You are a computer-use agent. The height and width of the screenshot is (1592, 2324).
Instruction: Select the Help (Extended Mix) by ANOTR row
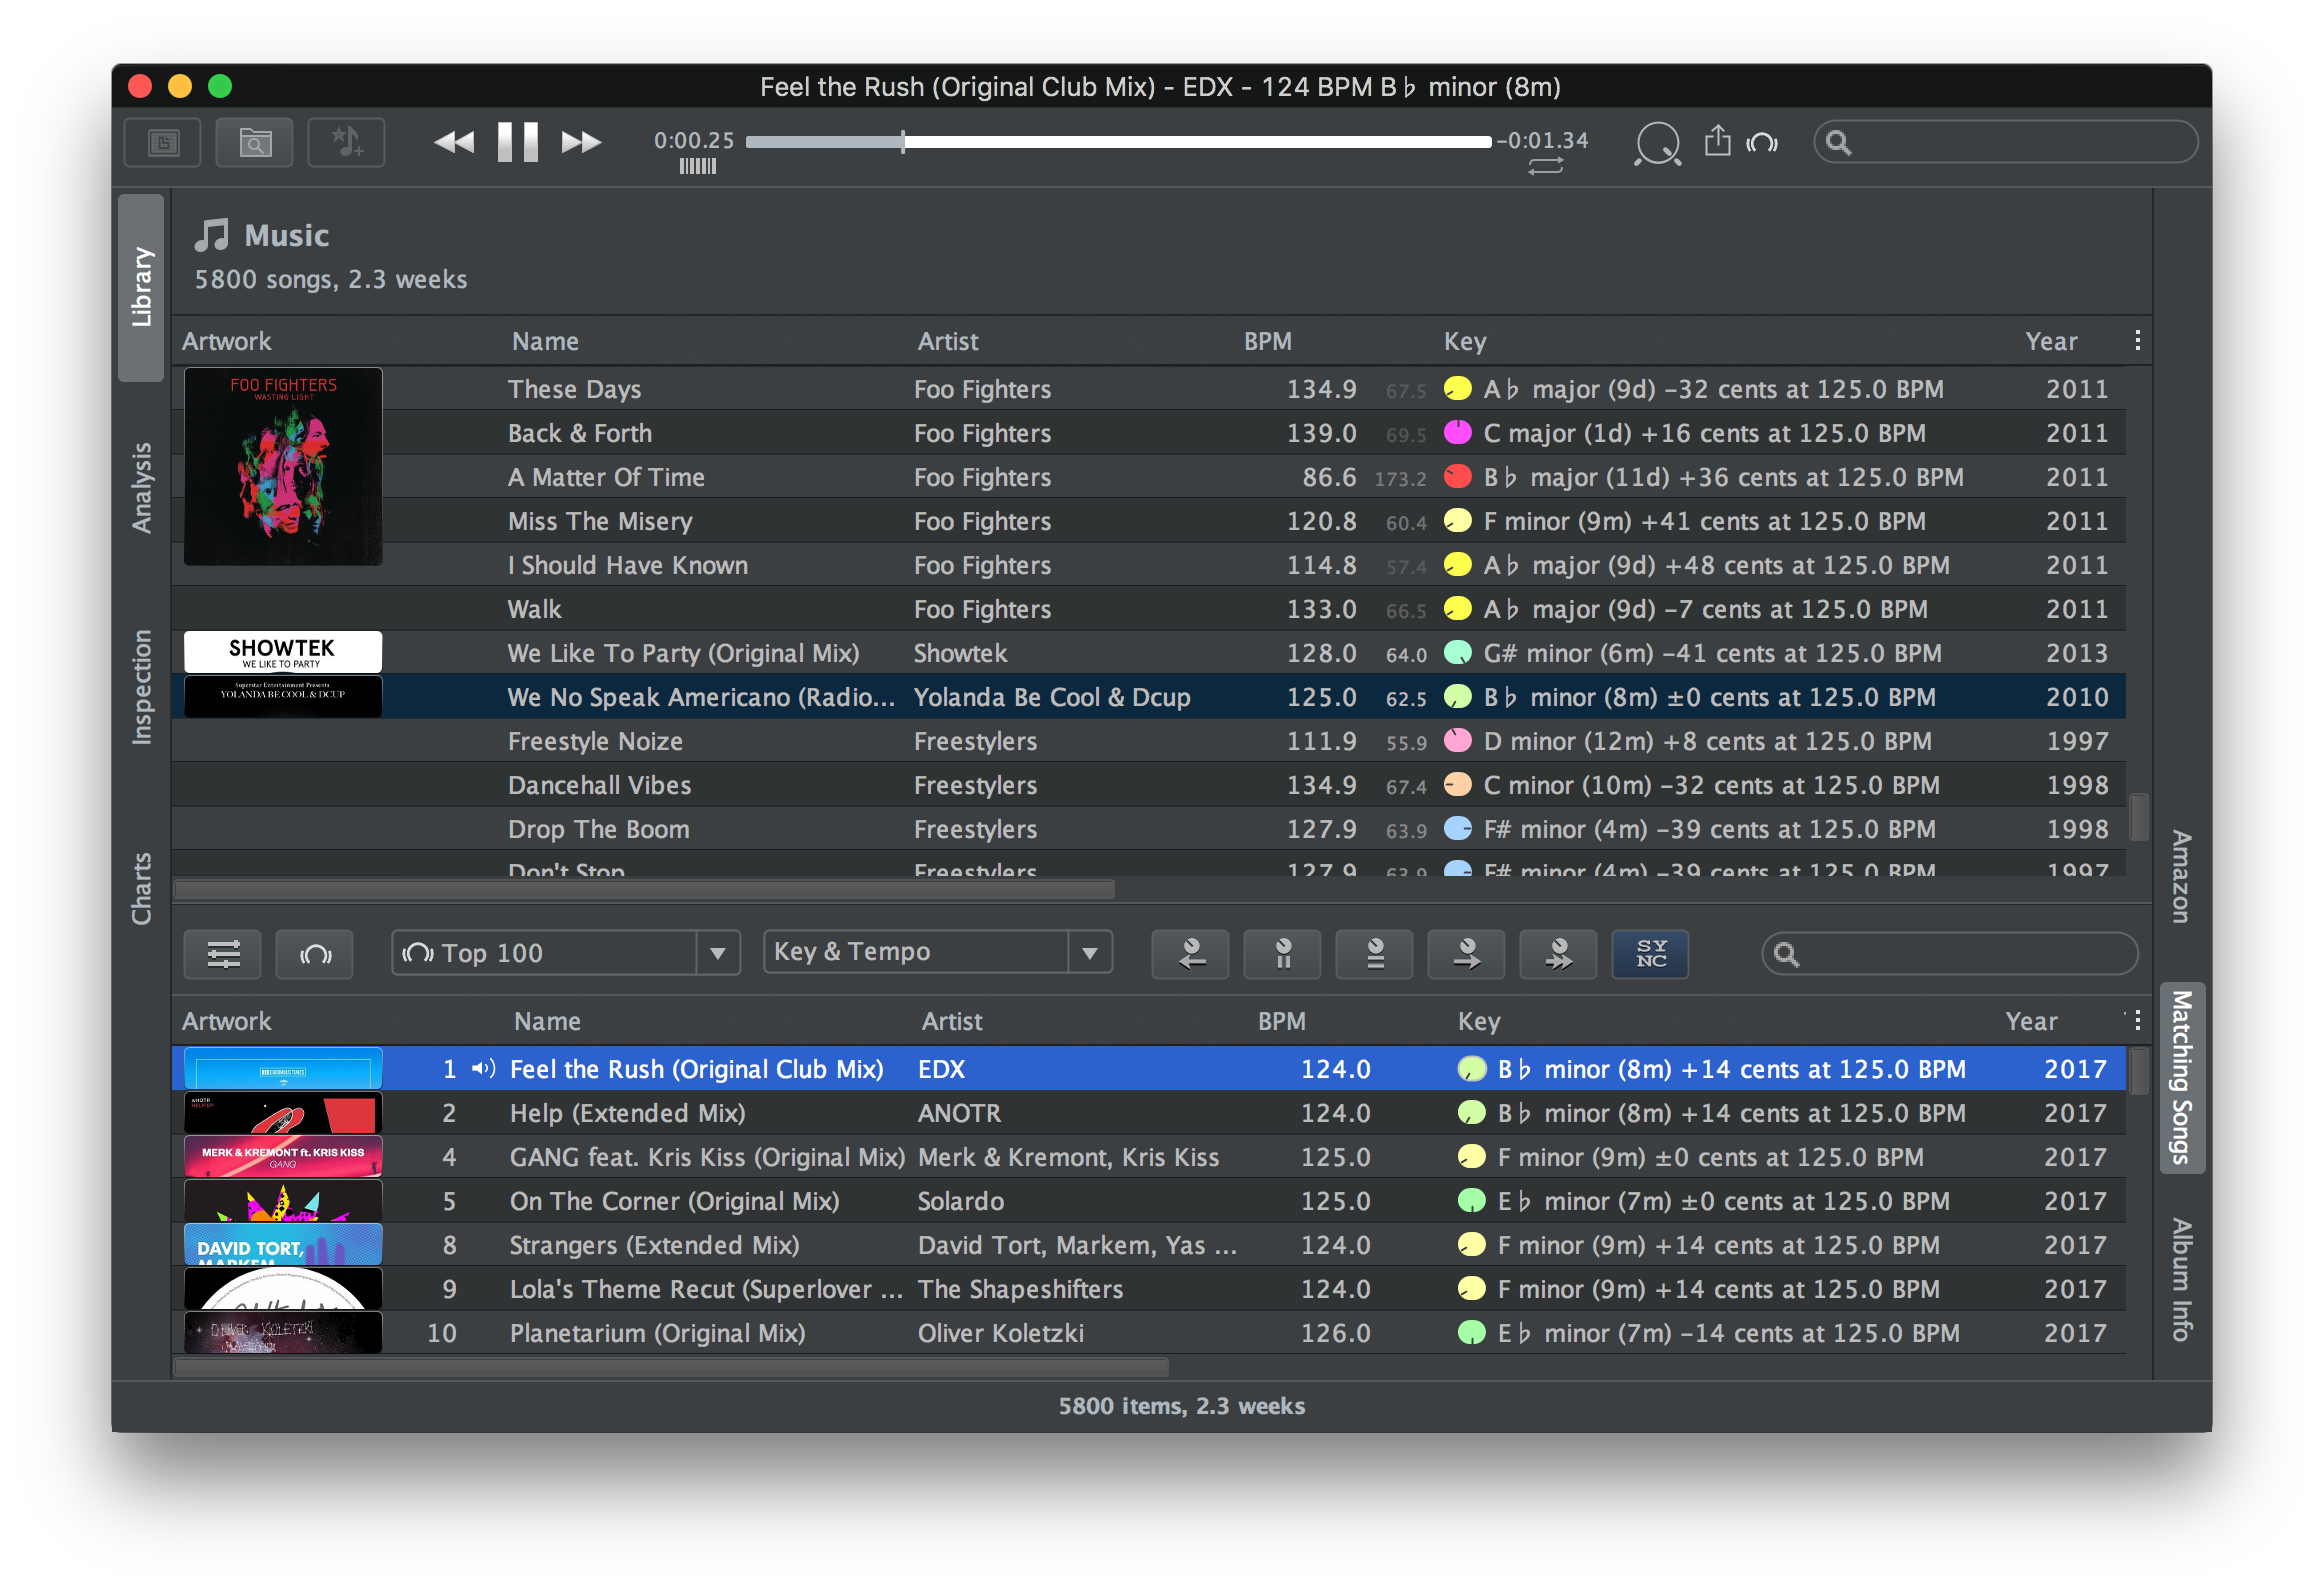1148,1113
